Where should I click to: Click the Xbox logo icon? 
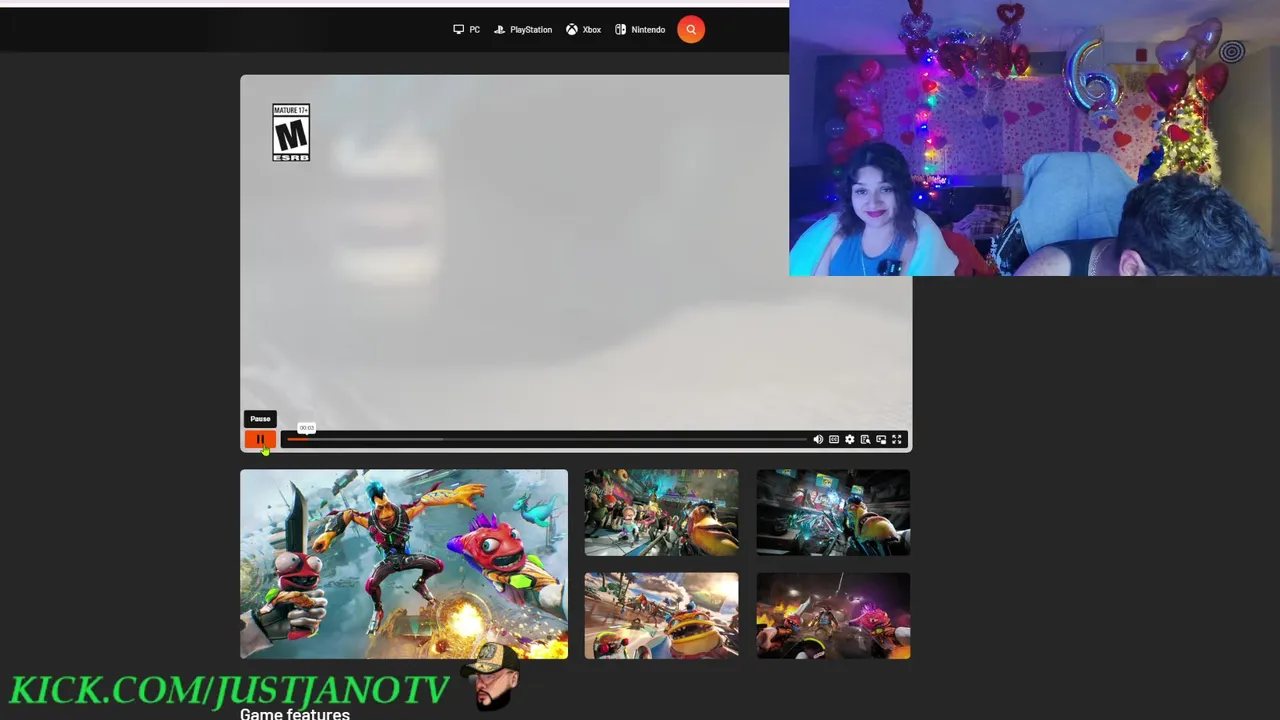coord(571,30)
